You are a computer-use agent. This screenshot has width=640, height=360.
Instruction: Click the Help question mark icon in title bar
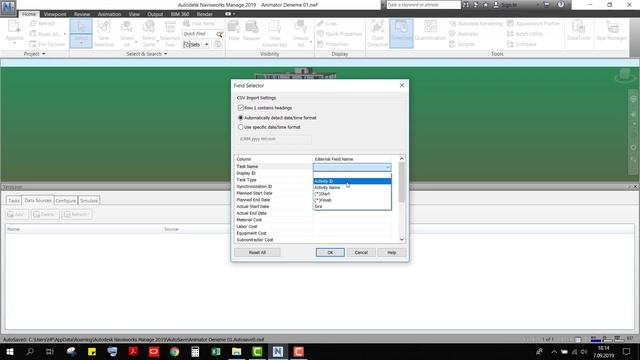(561, 4)
